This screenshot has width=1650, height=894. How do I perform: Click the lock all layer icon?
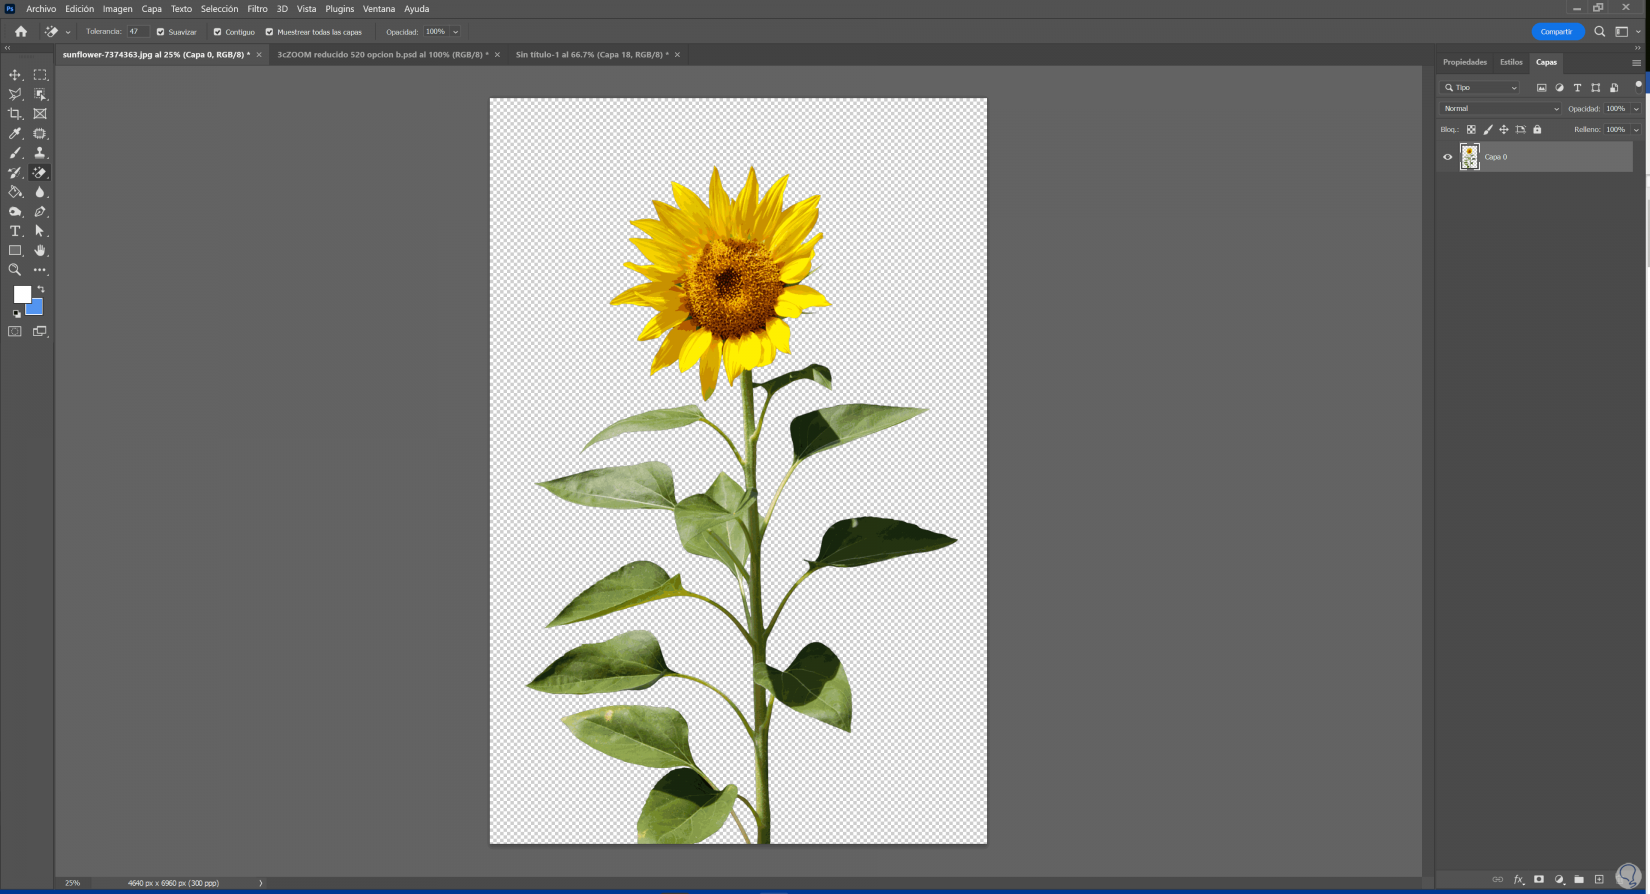[x=1537, y=130]
